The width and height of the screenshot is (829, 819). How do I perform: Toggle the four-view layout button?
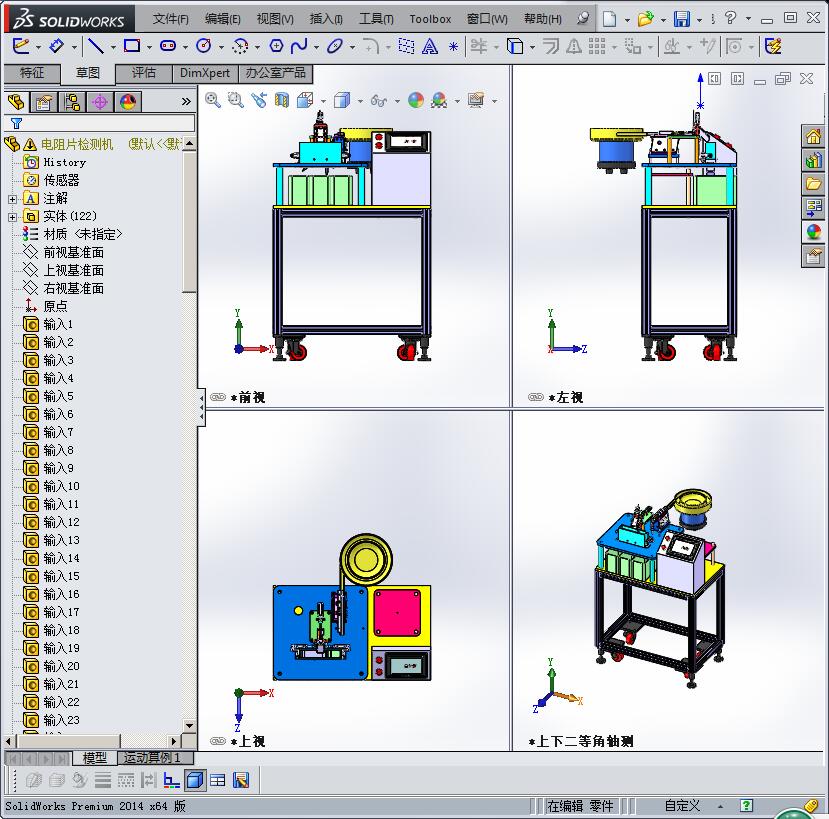click(x=217, y=780)
